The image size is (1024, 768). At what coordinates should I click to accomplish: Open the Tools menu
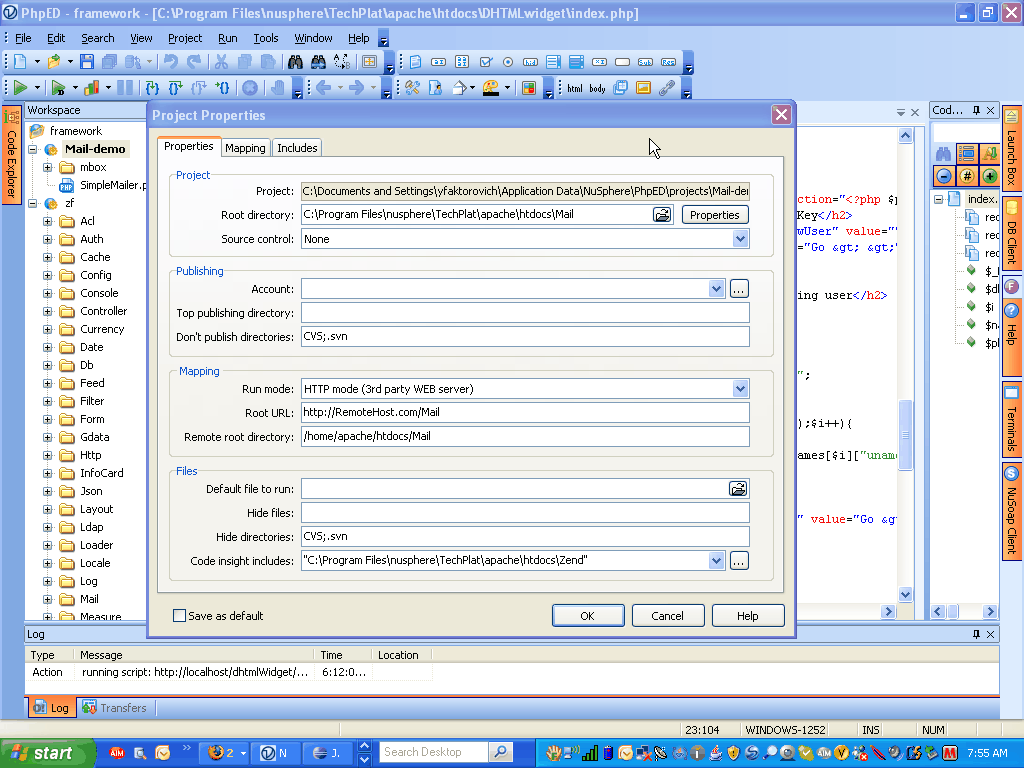(x=266, y=38)
